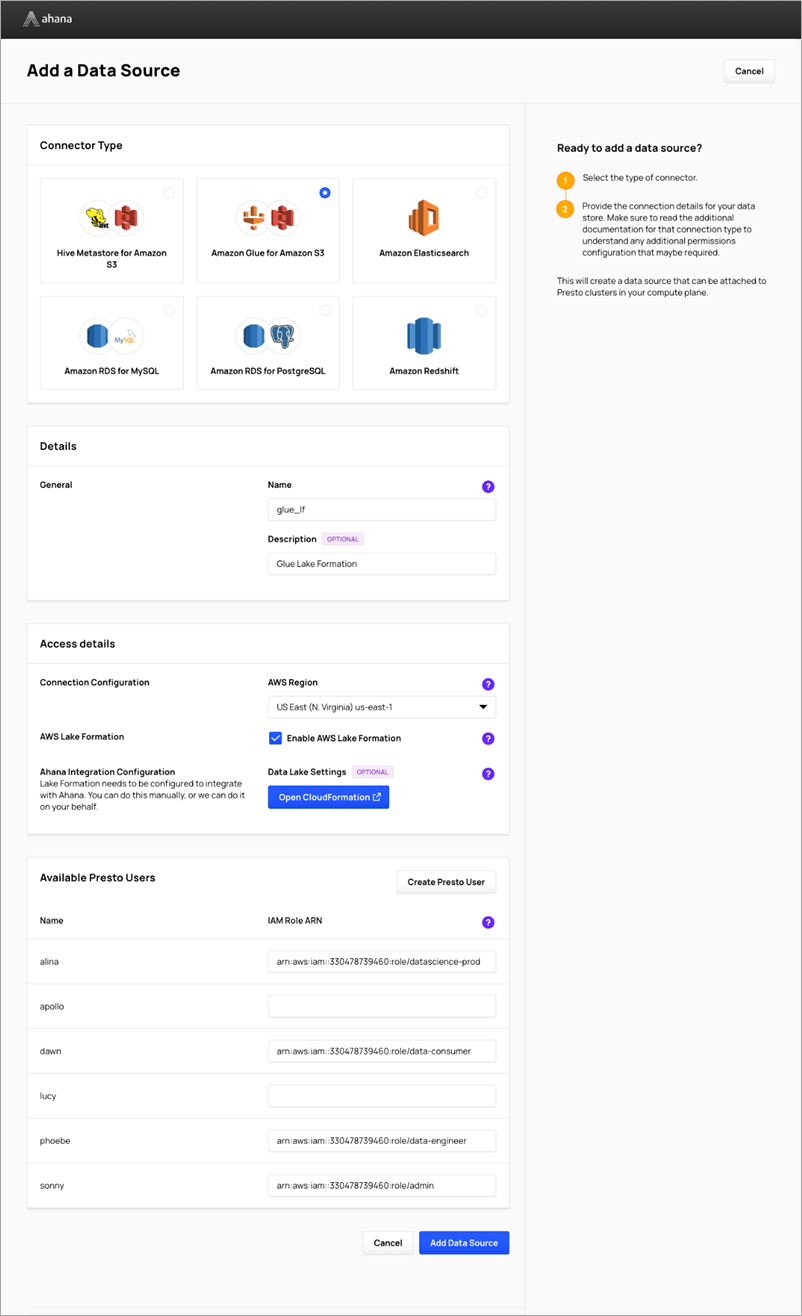The width and height of the screenshot is (802, 1316).
Task: Select Amazon RDS for MySQL radio button
Action: point(168,311)
